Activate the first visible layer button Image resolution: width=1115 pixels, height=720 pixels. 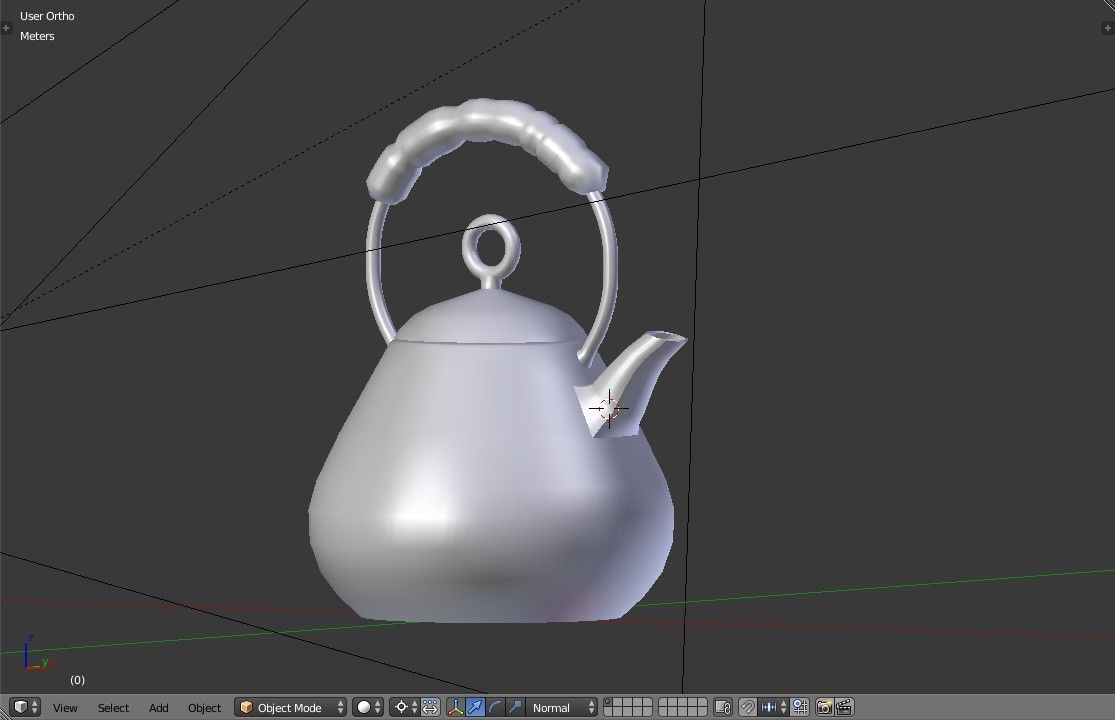click(x=609, y=702)
